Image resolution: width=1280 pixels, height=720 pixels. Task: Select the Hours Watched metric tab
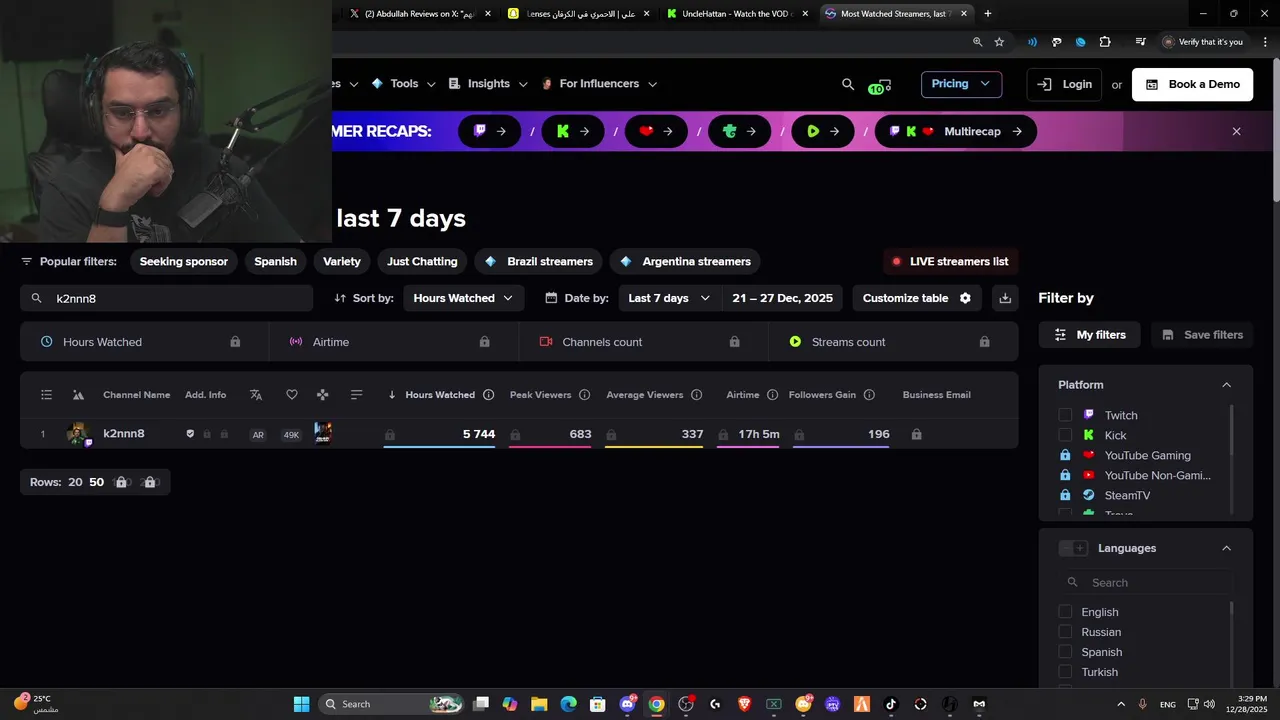(144, 342)
